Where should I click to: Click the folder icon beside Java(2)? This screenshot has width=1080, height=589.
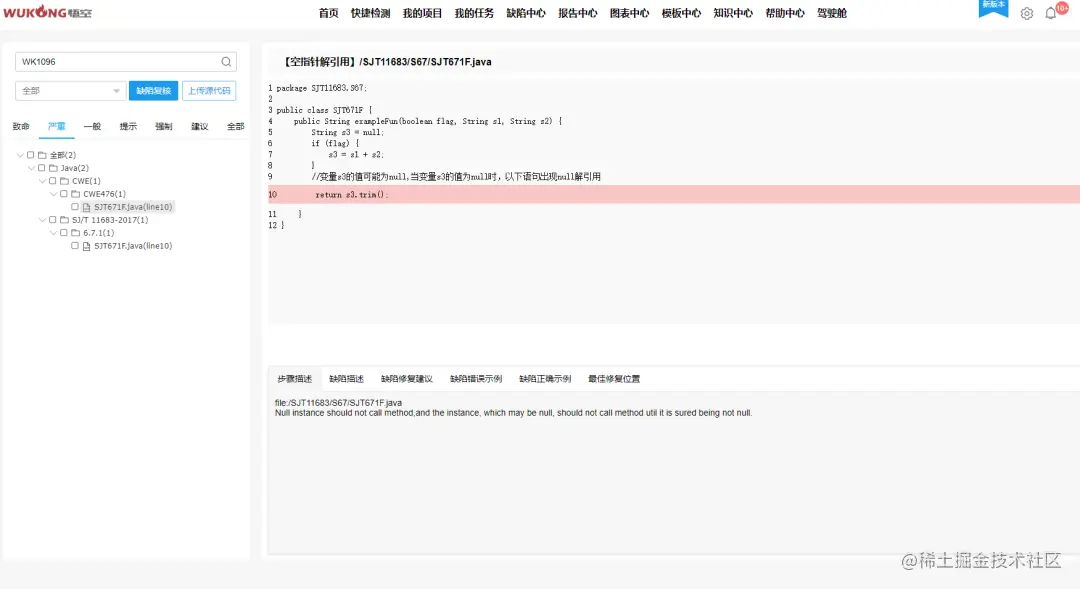click(53, 168)
